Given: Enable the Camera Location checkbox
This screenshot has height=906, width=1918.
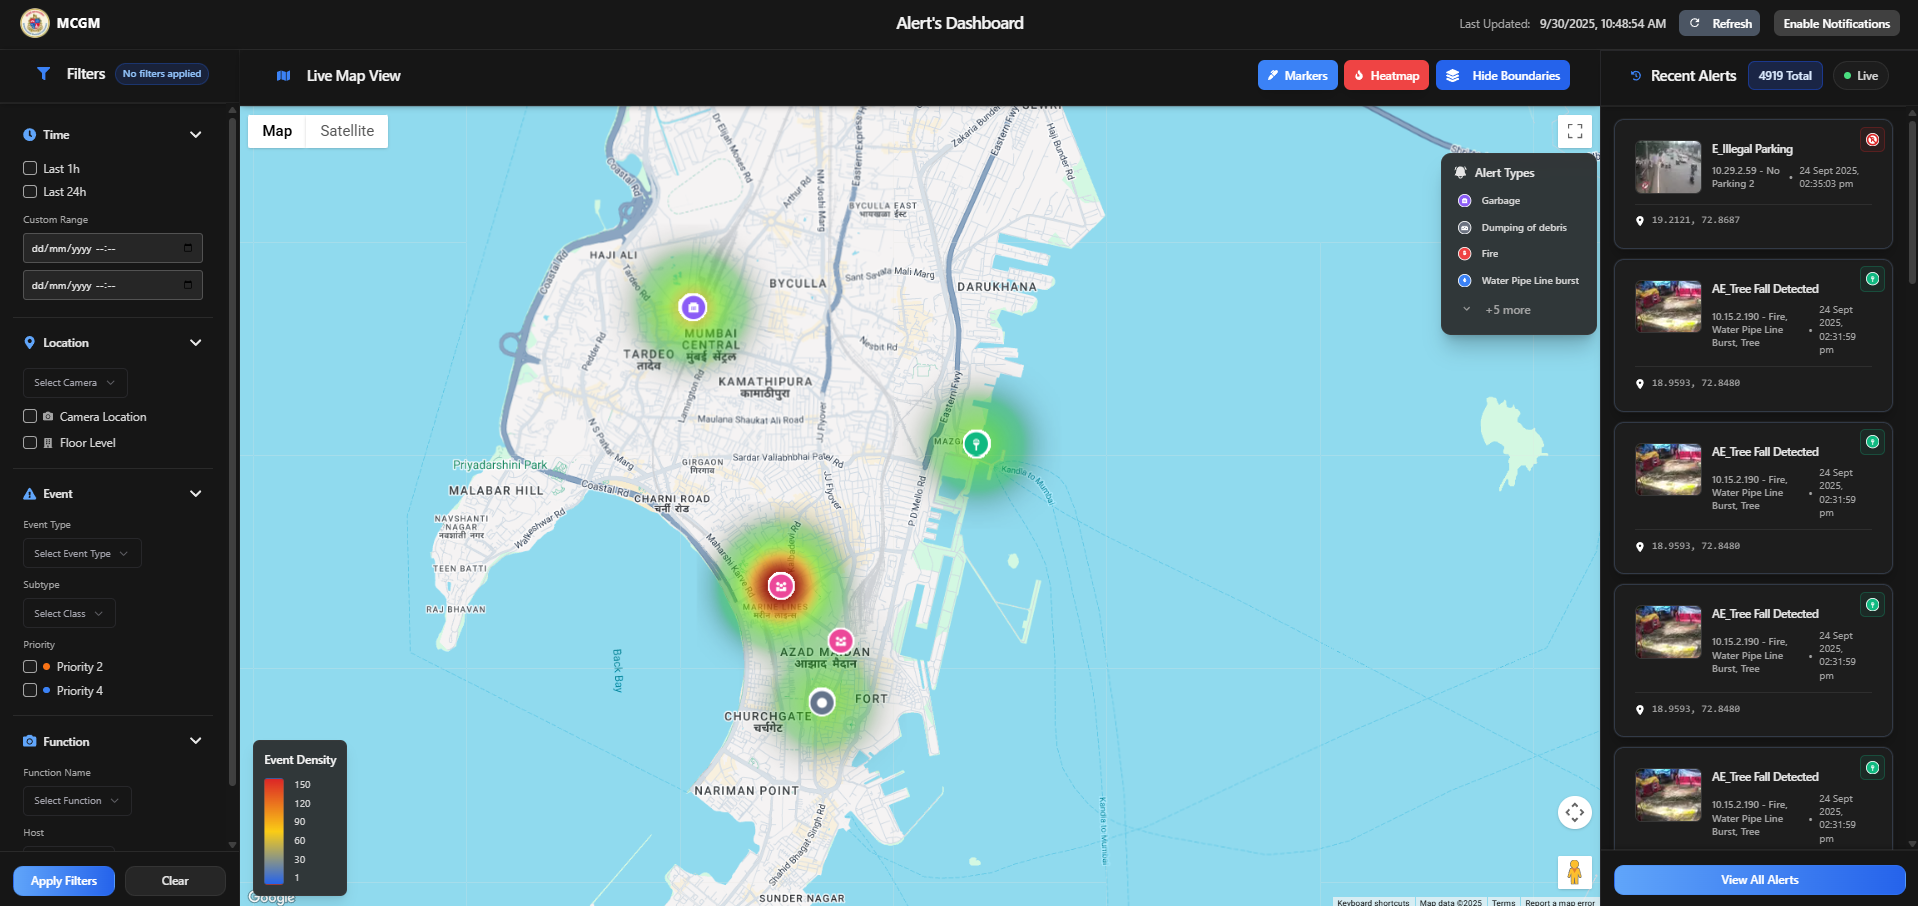Looking at the screenshot, I should pos(29,416).
